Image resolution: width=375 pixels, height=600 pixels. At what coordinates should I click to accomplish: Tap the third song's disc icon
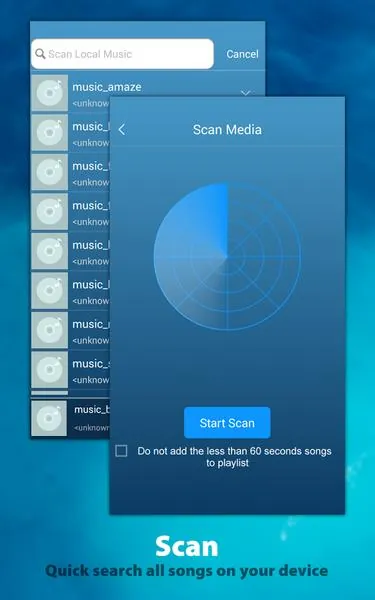point(50,172)
